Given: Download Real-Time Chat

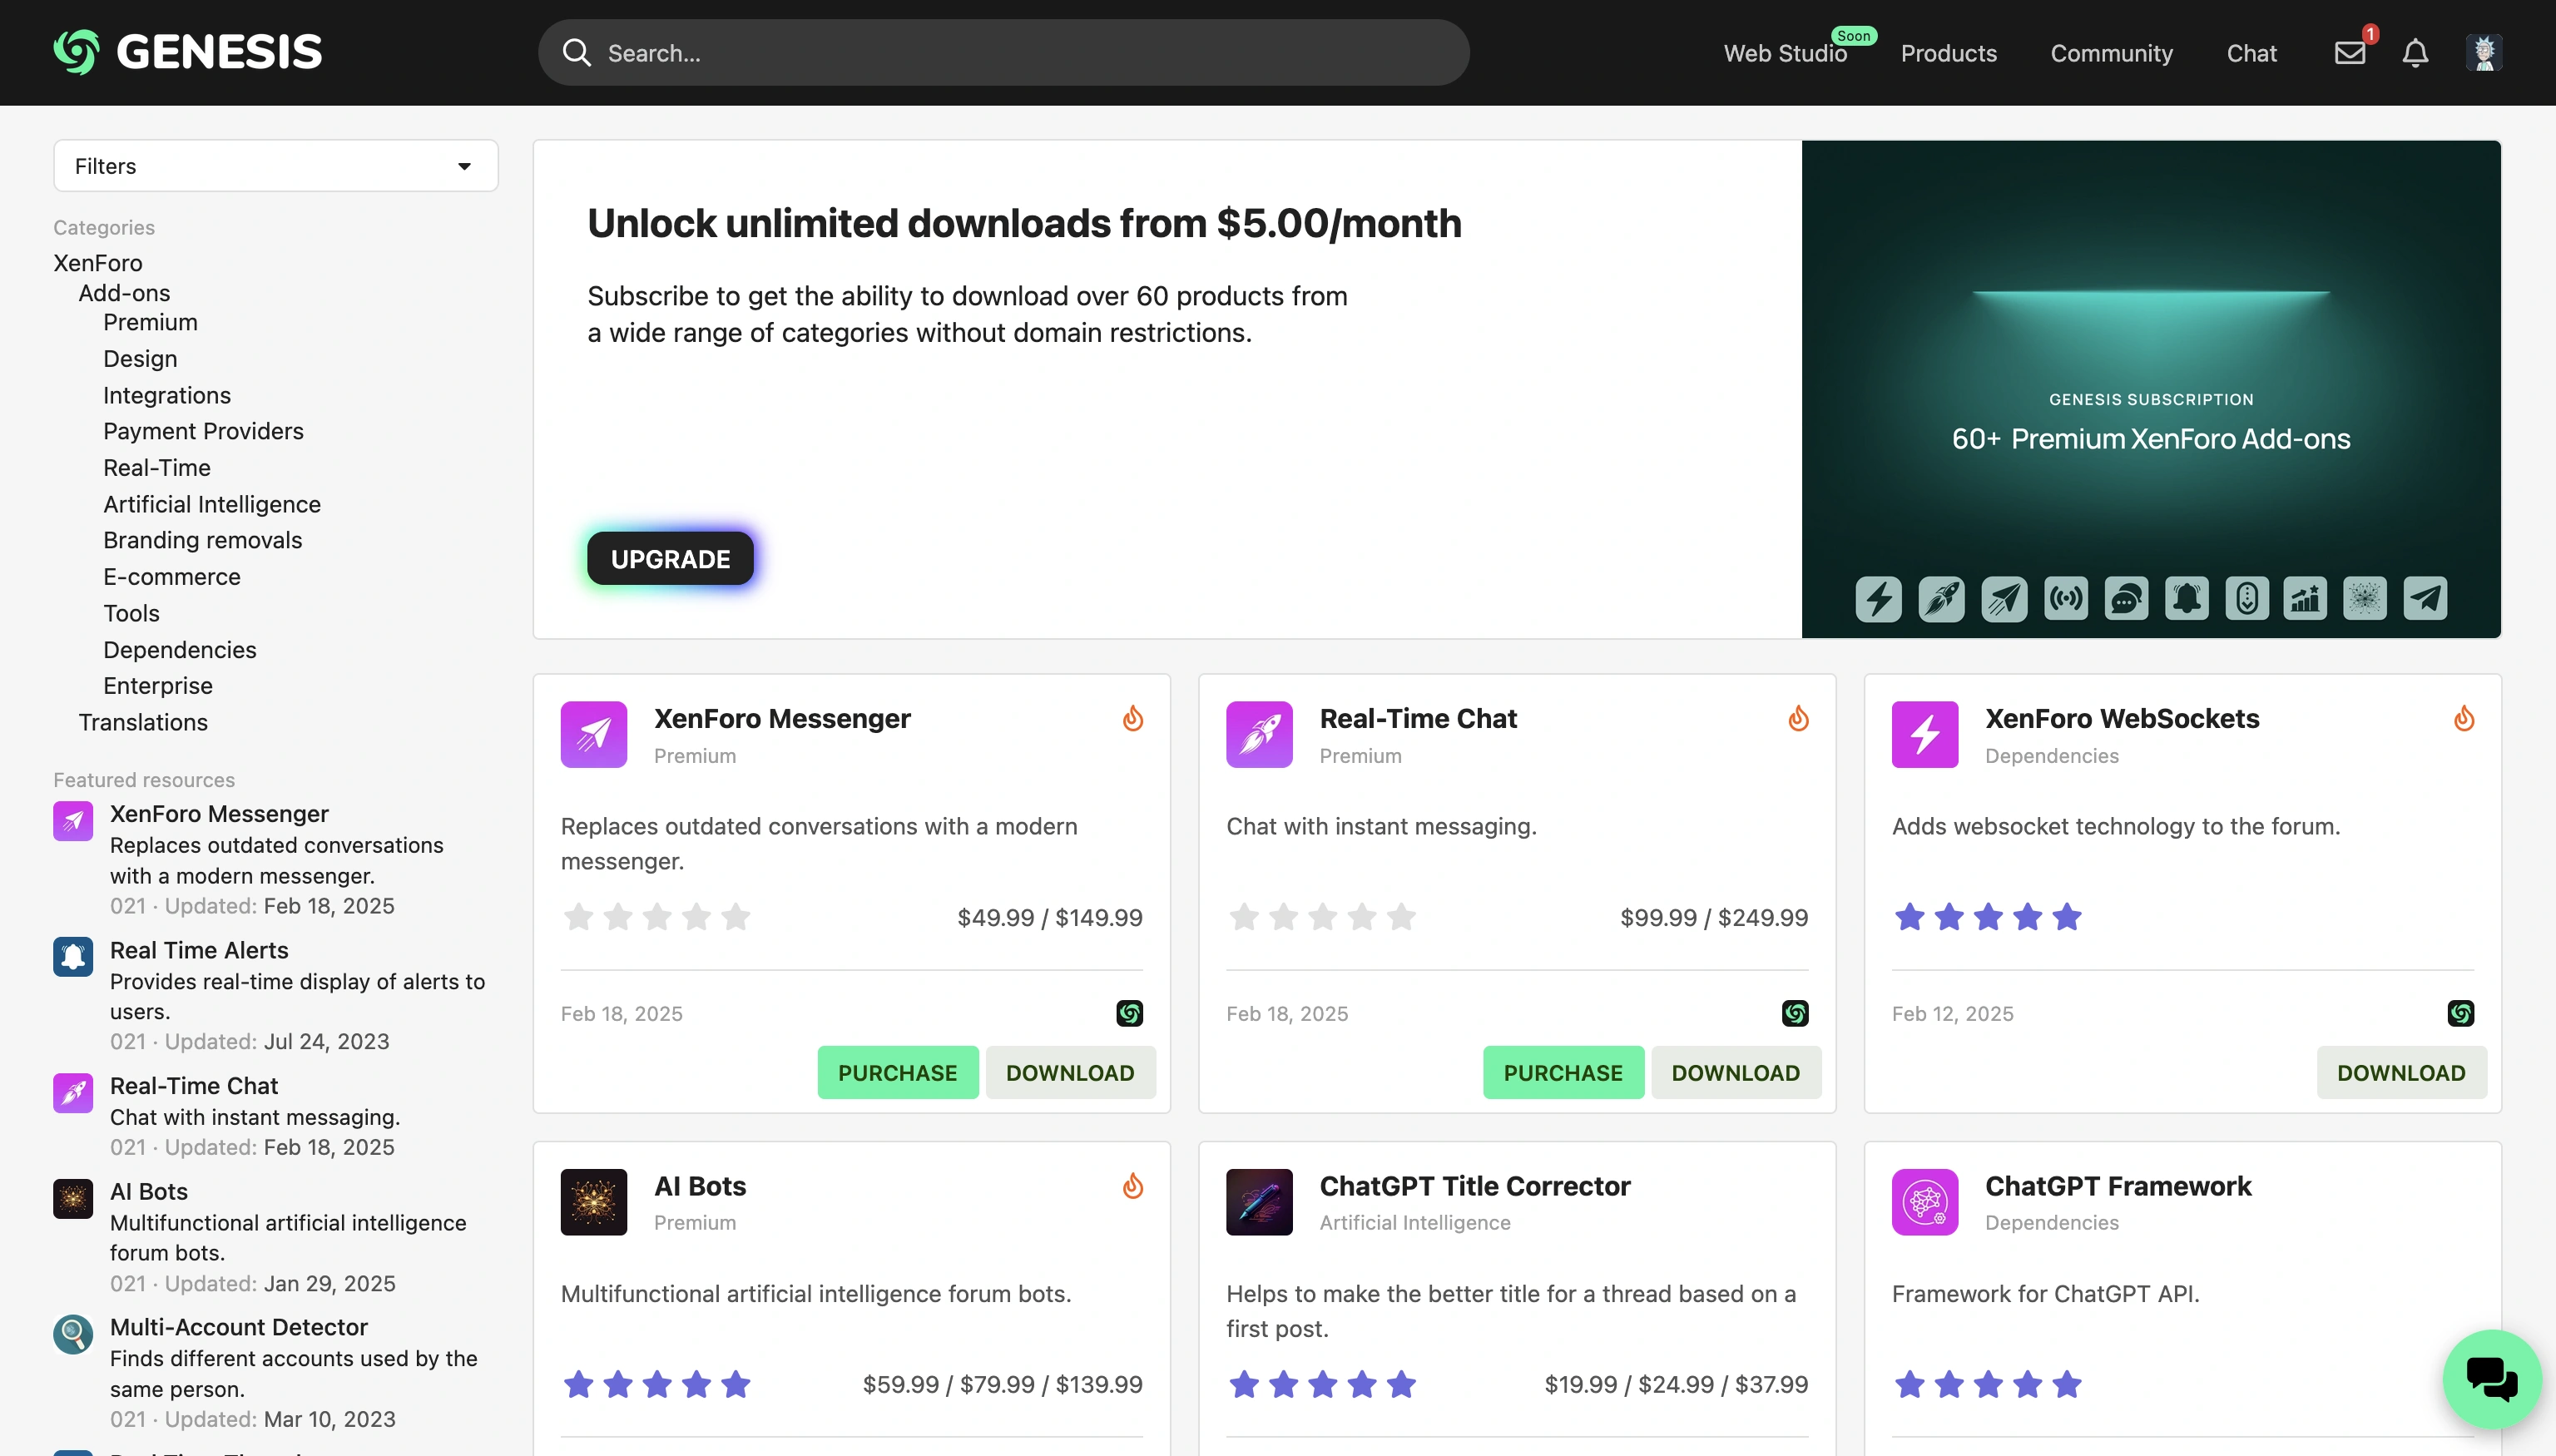Looking at the screenshot, I should tap(1736, 1072).
